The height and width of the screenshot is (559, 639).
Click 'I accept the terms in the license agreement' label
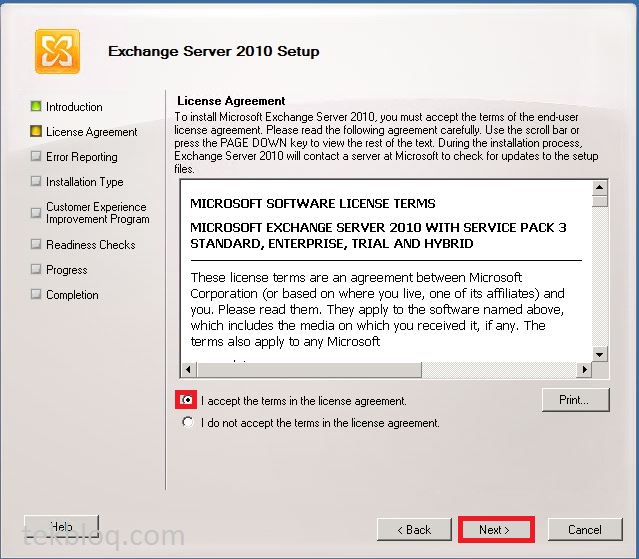click(x=304, y=401)
